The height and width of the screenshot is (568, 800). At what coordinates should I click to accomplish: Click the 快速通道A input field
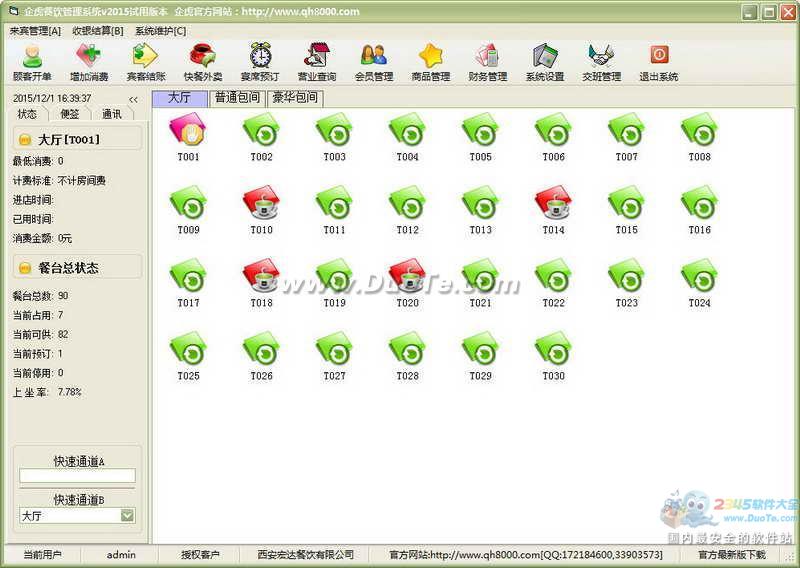pos(78,475)
